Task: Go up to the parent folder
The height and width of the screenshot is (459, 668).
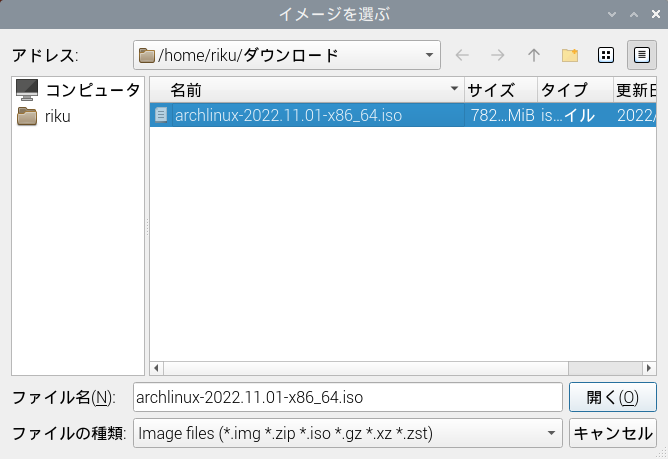Action: click(x=533, y=55)
